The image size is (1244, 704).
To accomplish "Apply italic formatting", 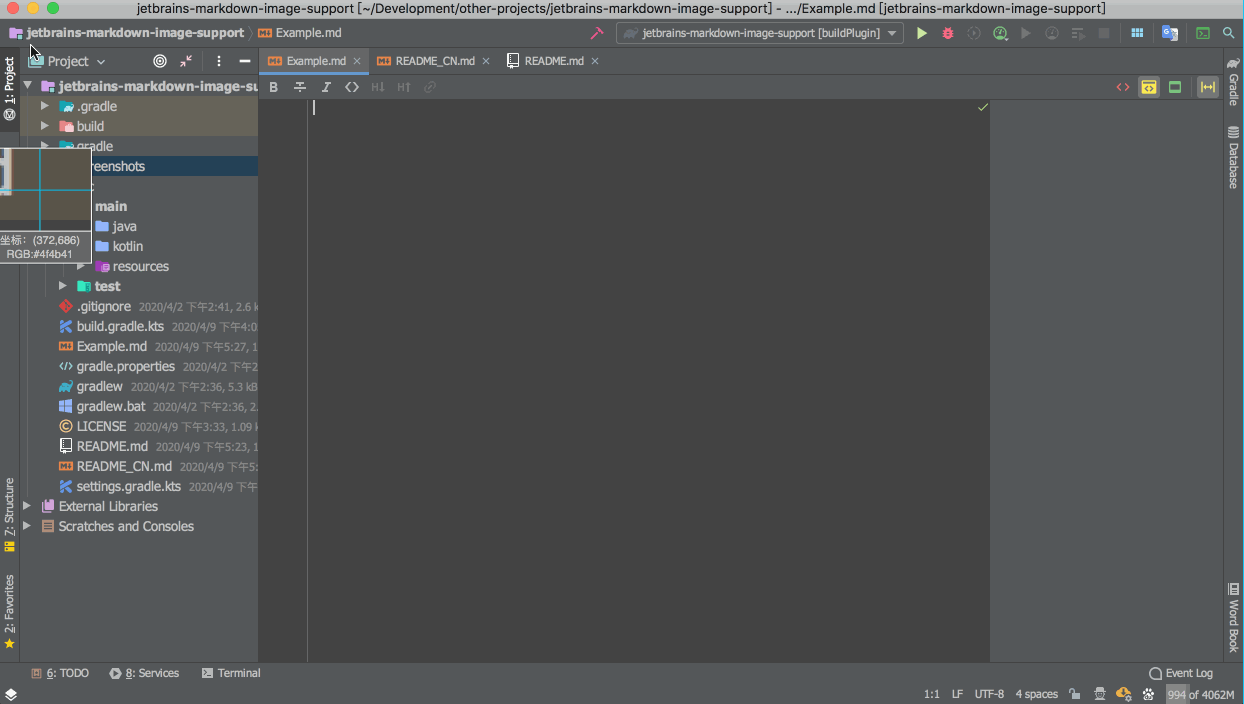I will 326,87.
